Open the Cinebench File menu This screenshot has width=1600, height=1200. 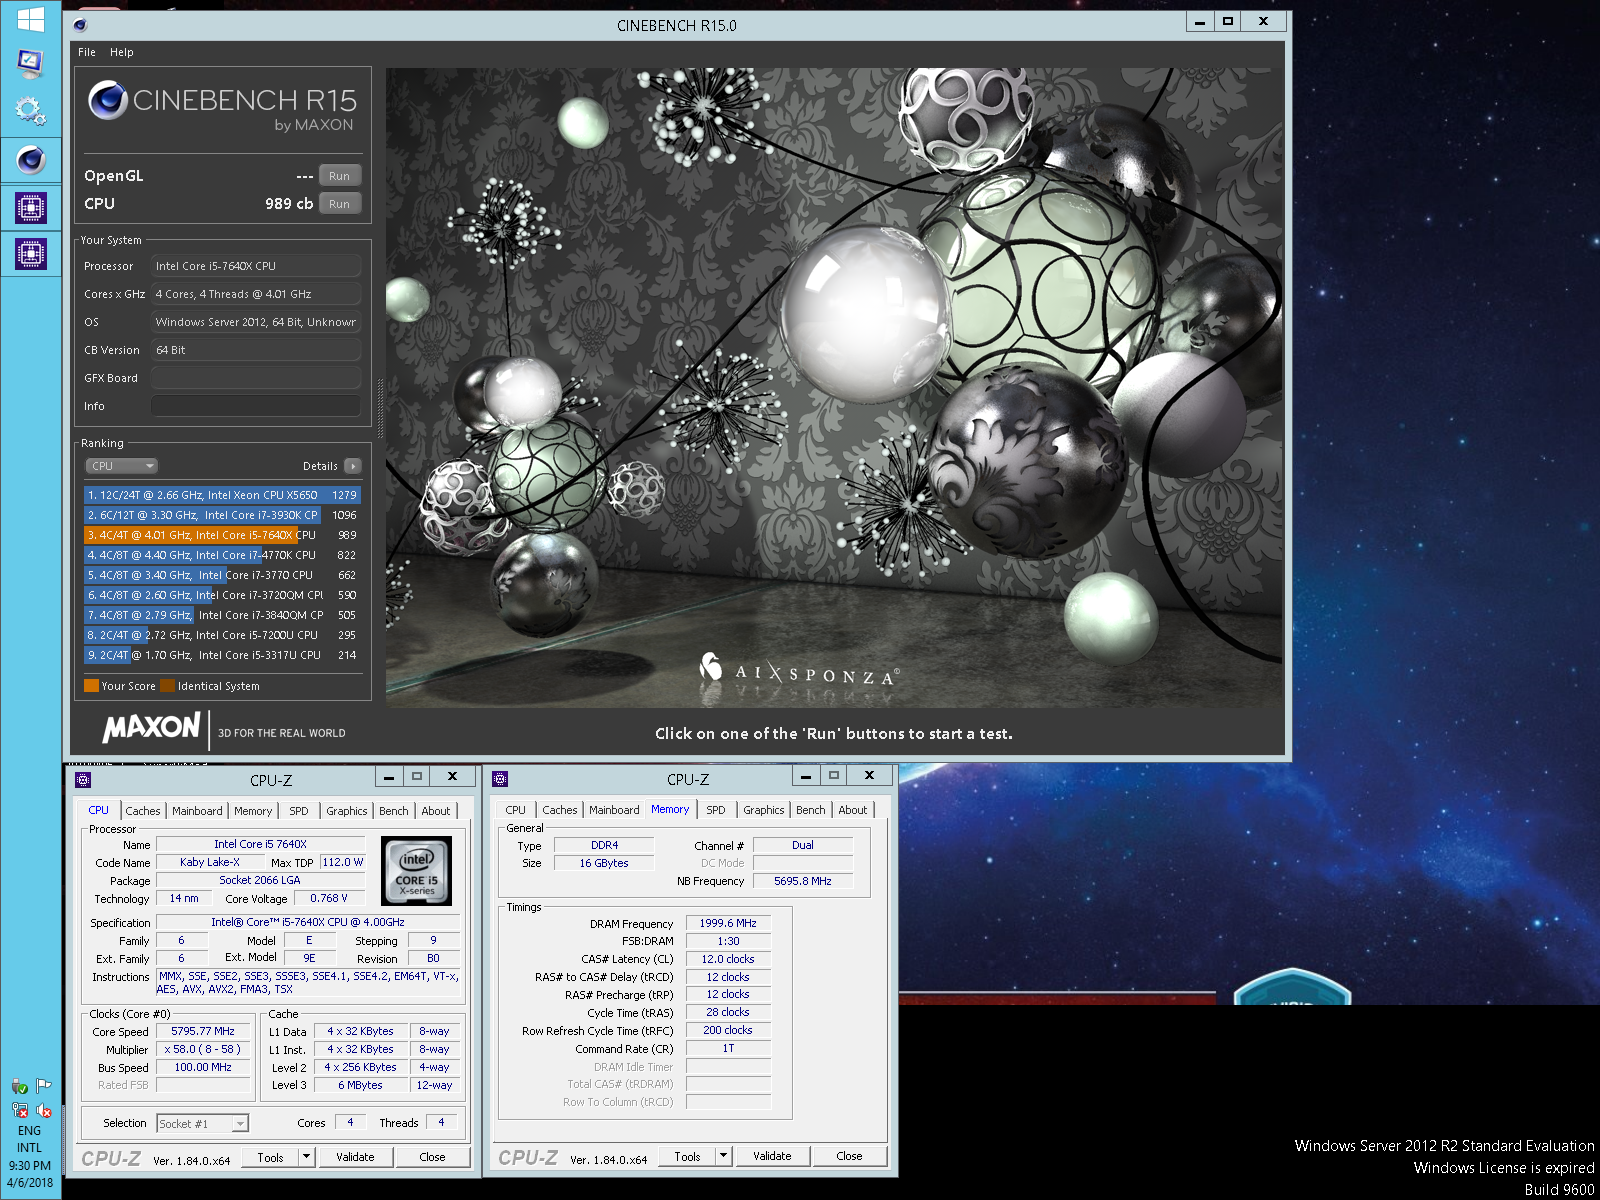87,52
